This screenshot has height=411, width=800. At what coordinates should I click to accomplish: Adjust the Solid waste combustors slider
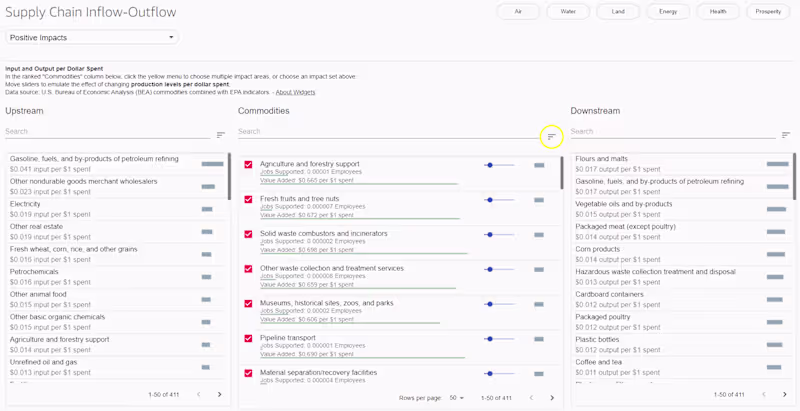tap(490, 234)
